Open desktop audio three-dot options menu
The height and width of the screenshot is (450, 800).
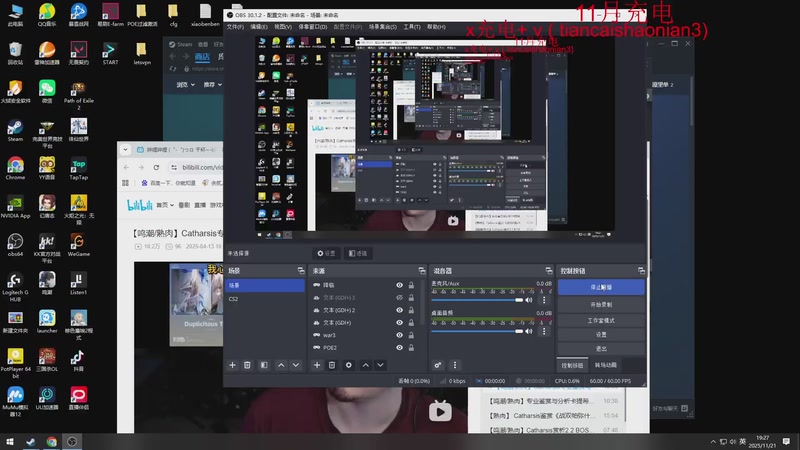tap(544, 331)
